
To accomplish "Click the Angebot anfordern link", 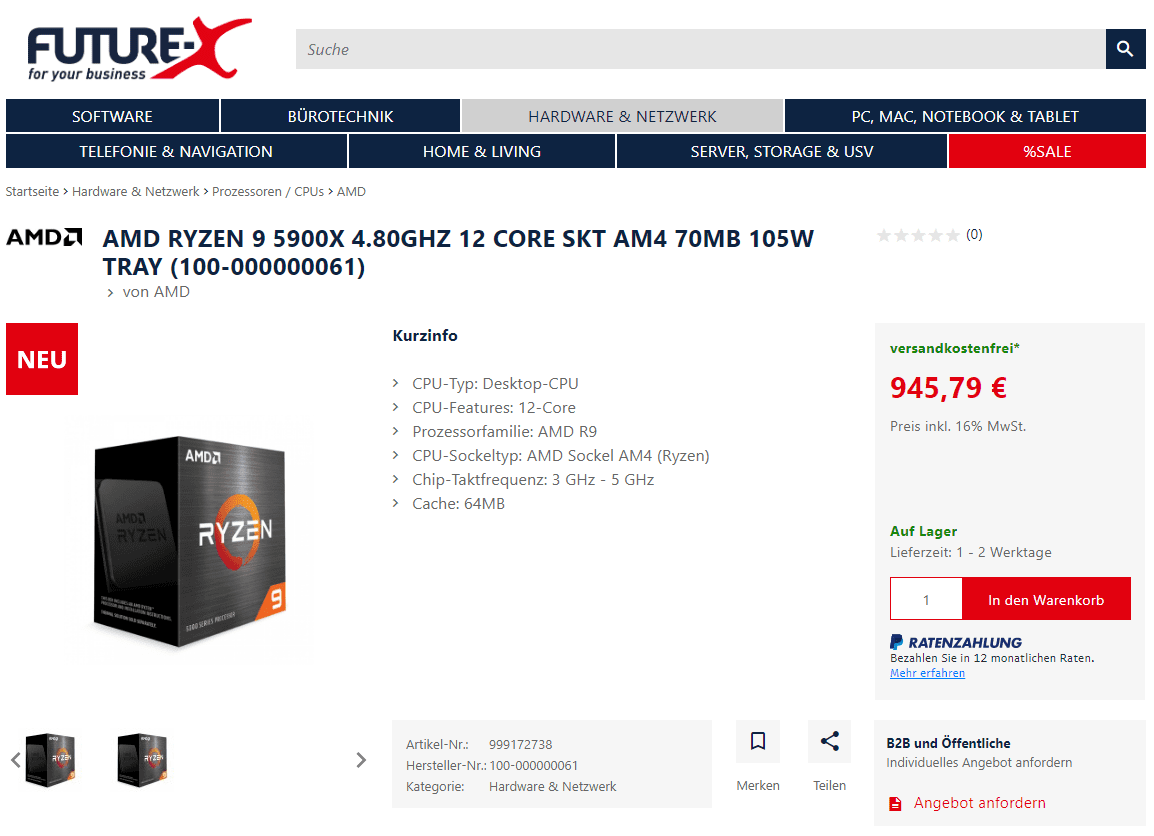I will [979, 803].
